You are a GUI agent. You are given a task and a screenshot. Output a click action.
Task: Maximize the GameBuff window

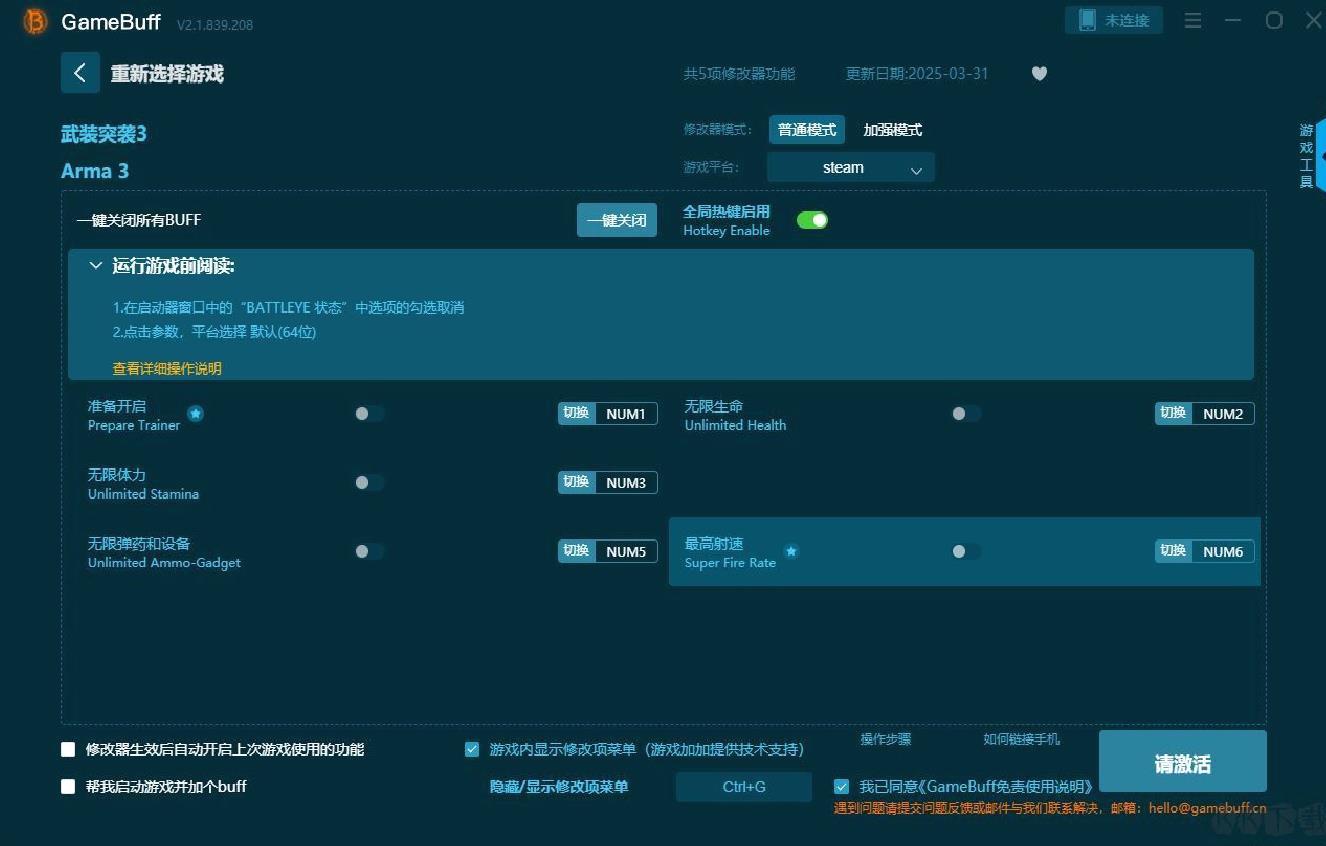pos(1274,20)
